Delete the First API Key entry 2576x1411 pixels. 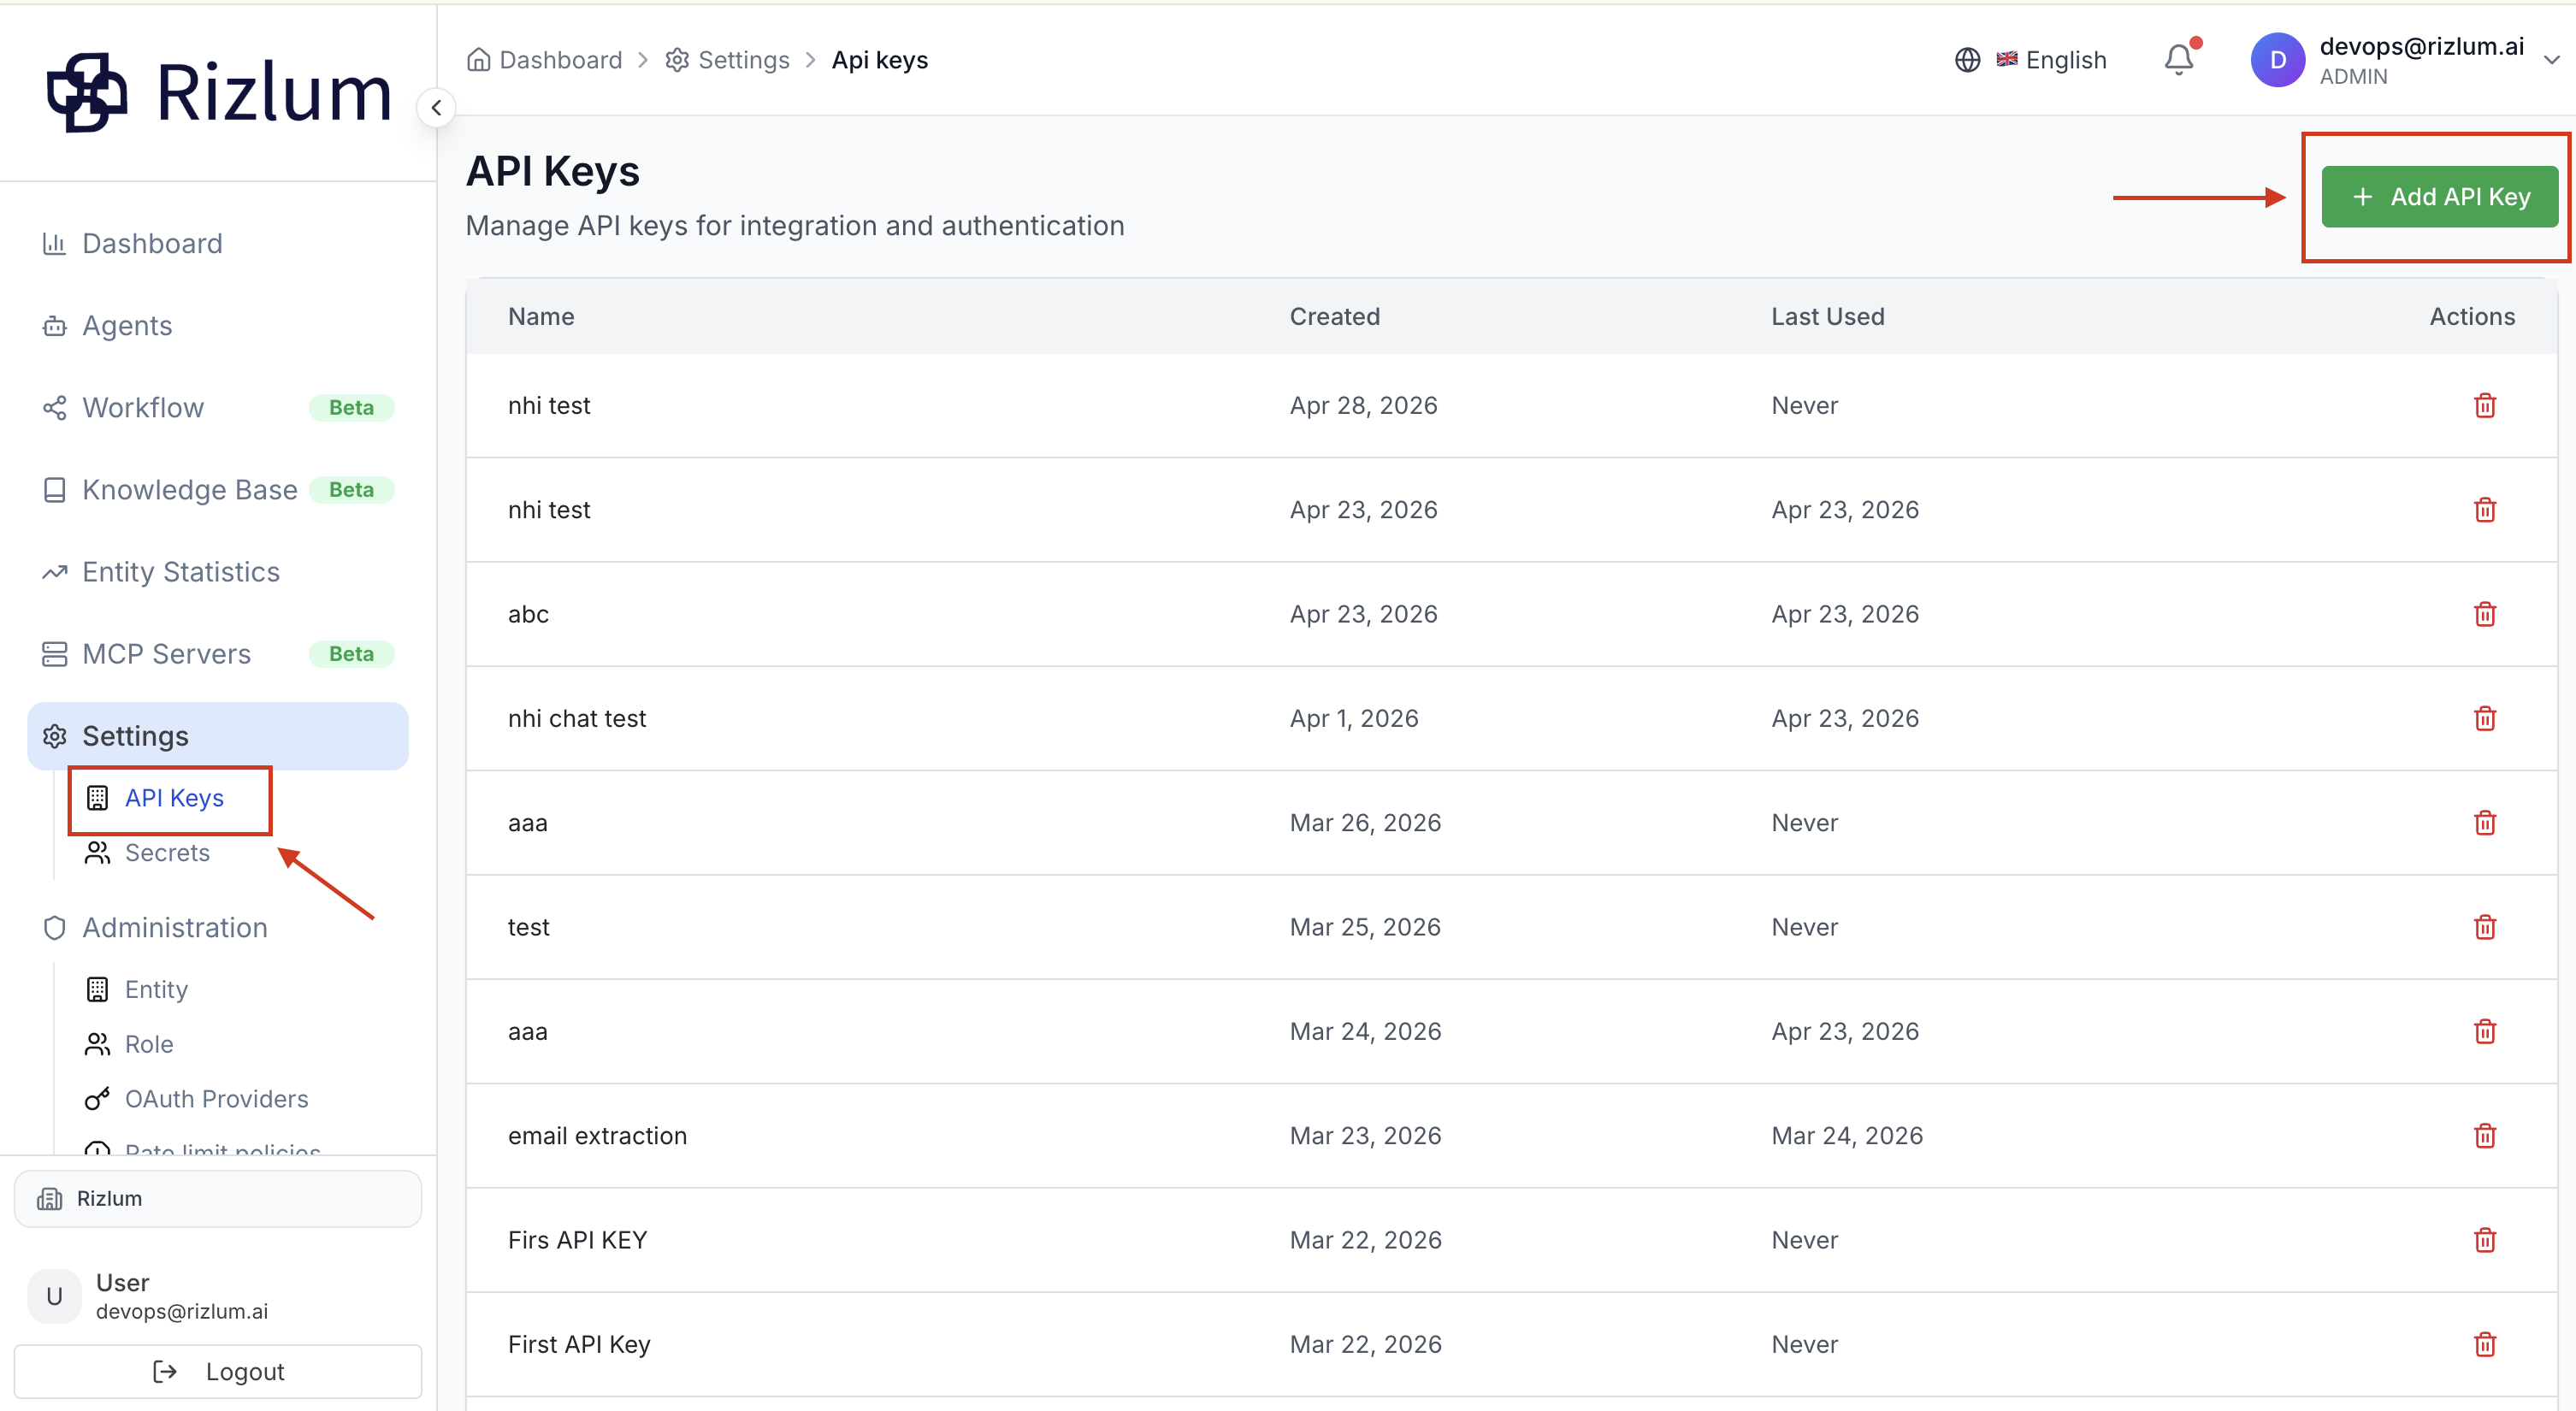2484,1344
